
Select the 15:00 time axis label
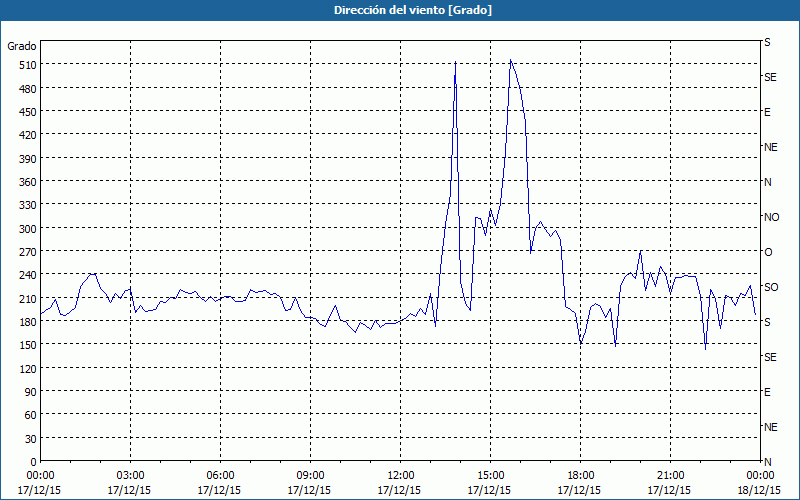point(491,476)
